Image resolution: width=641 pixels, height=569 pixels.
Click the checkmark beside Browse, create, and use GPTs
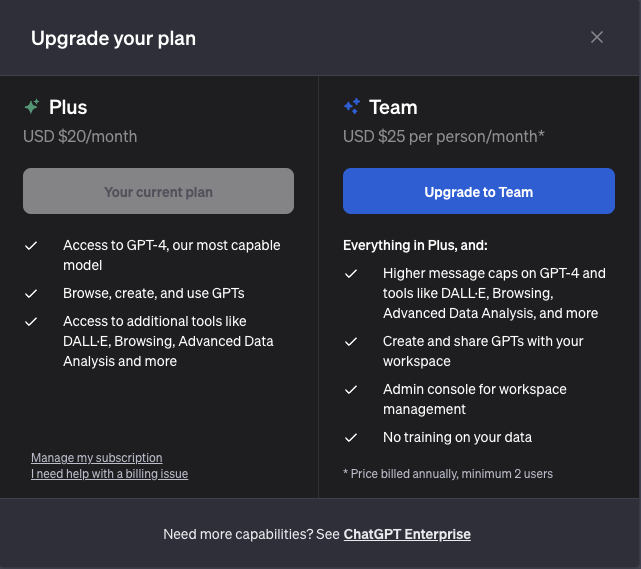pyautogui.click(x=31, y=293)
